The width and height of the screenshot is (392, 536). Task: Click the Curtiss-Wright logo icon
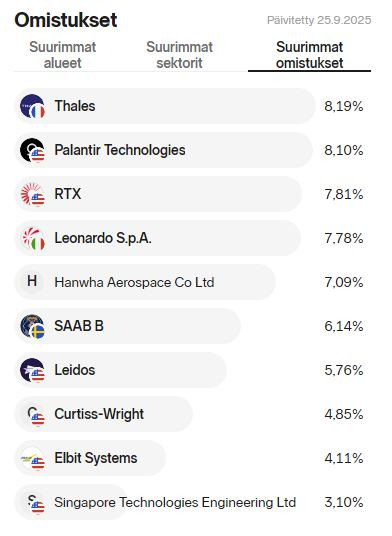pos(32,414)
